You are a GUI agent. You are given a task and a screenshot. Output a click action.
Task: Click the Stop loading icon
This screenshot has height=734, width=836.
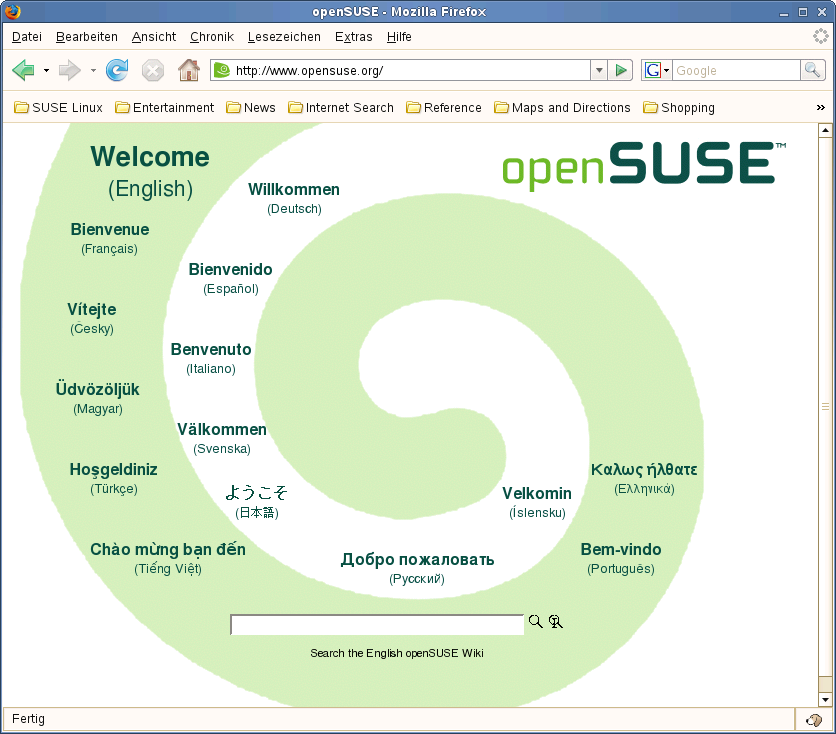152,70
